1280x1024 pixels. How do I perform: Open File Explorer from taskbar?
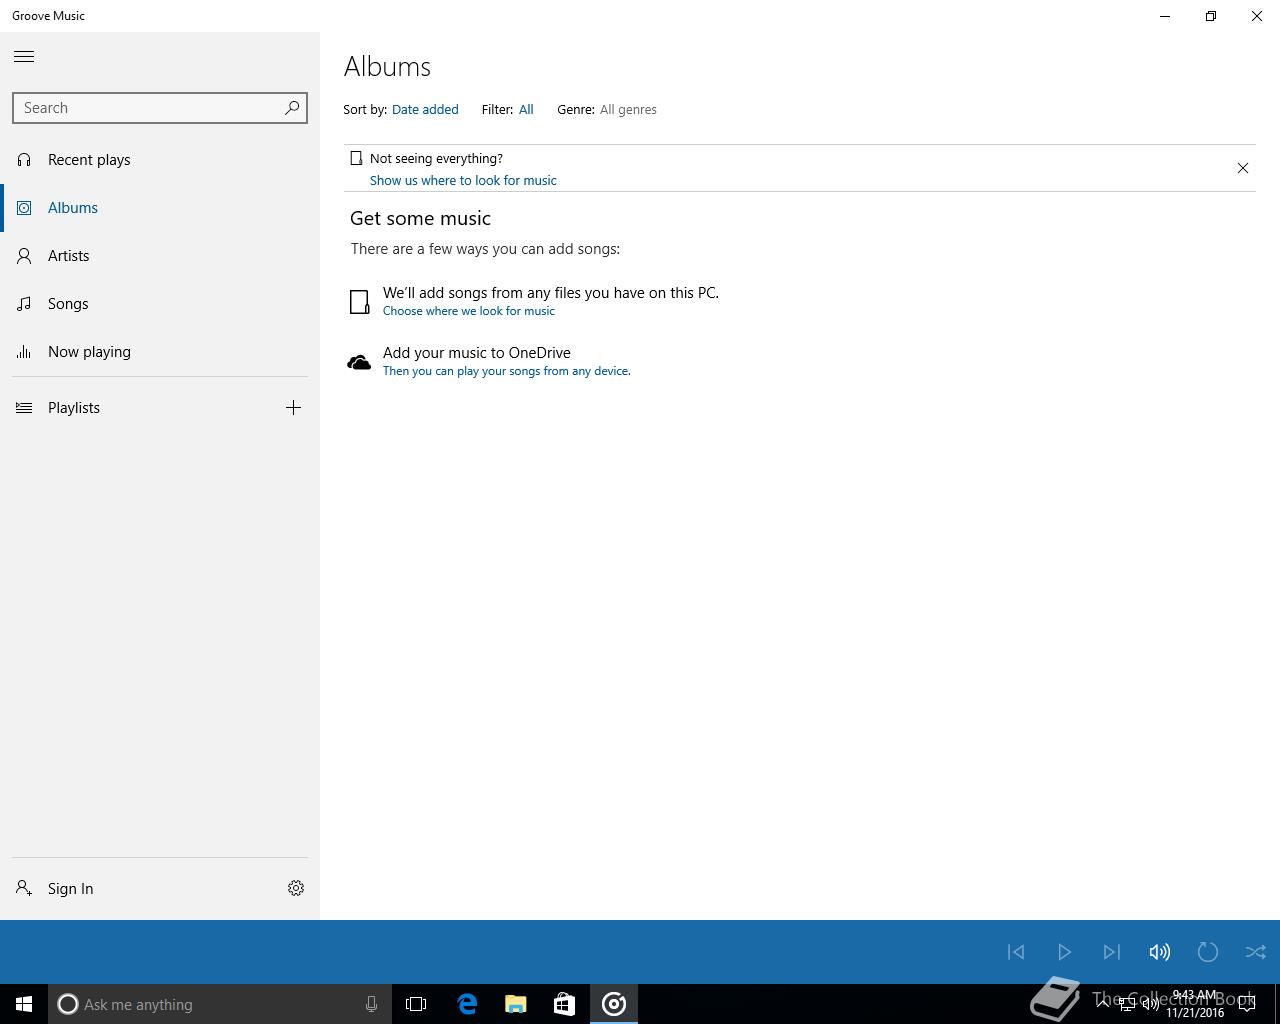point(516,1004)
